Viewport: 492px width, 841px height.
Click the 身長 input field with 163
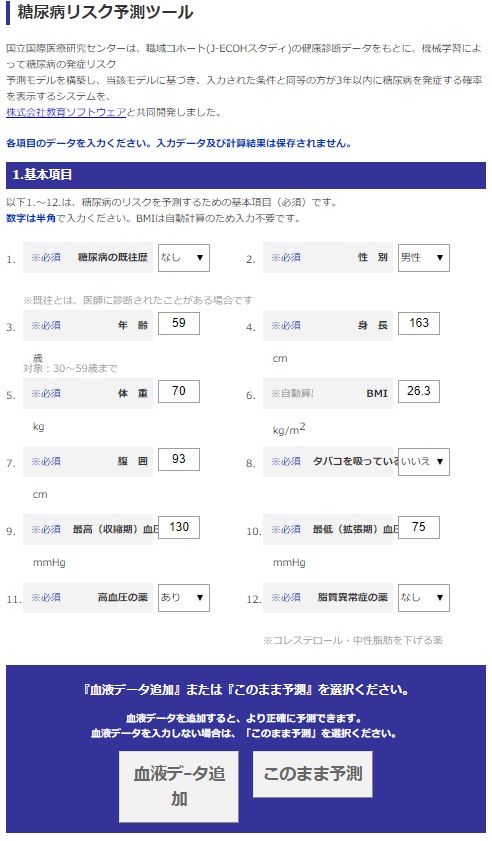tap(418, 323)
